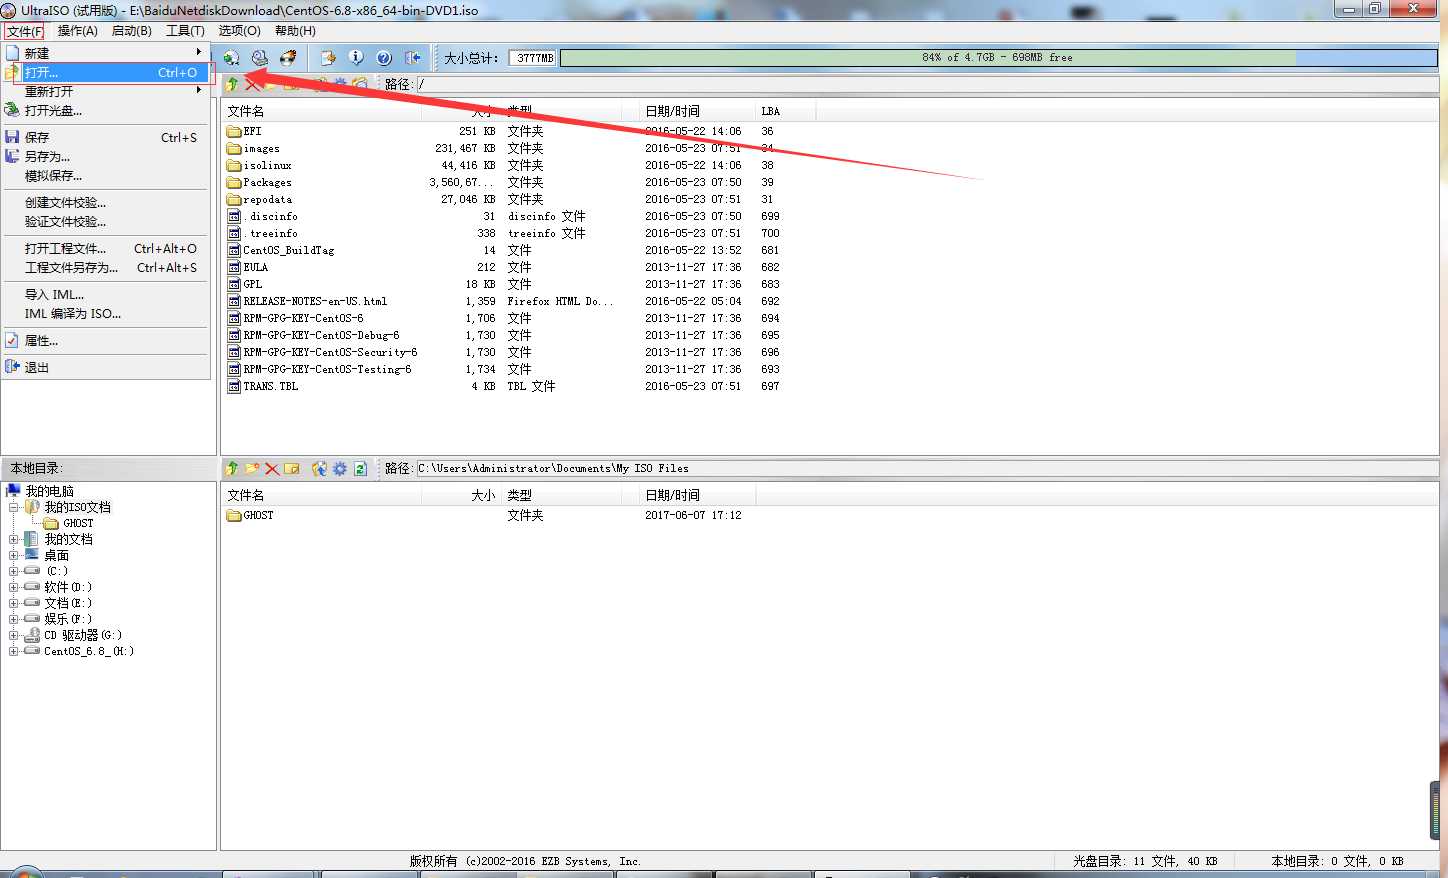
Task: Choose 属性... in the file menu
Action: (106, 340)
